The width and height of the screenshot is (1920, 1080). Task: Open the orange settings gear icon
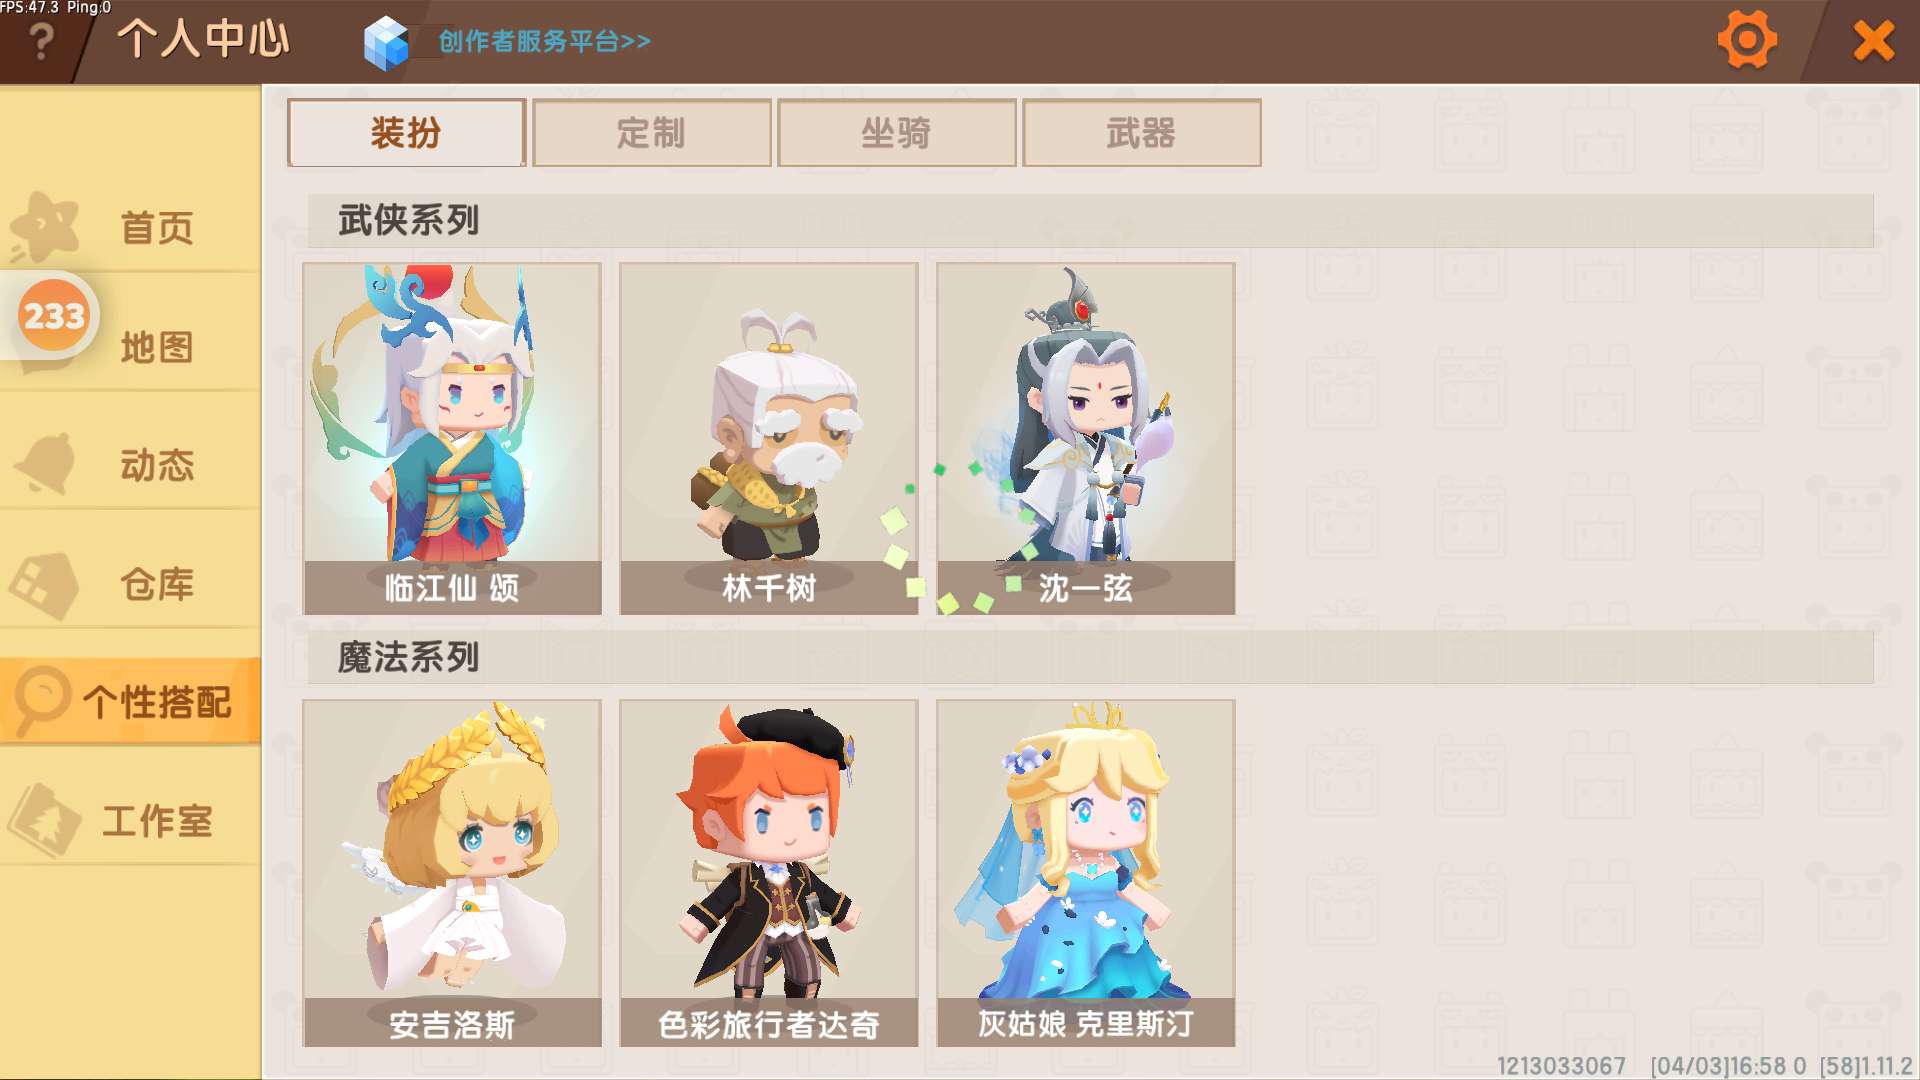[1747, 41]
